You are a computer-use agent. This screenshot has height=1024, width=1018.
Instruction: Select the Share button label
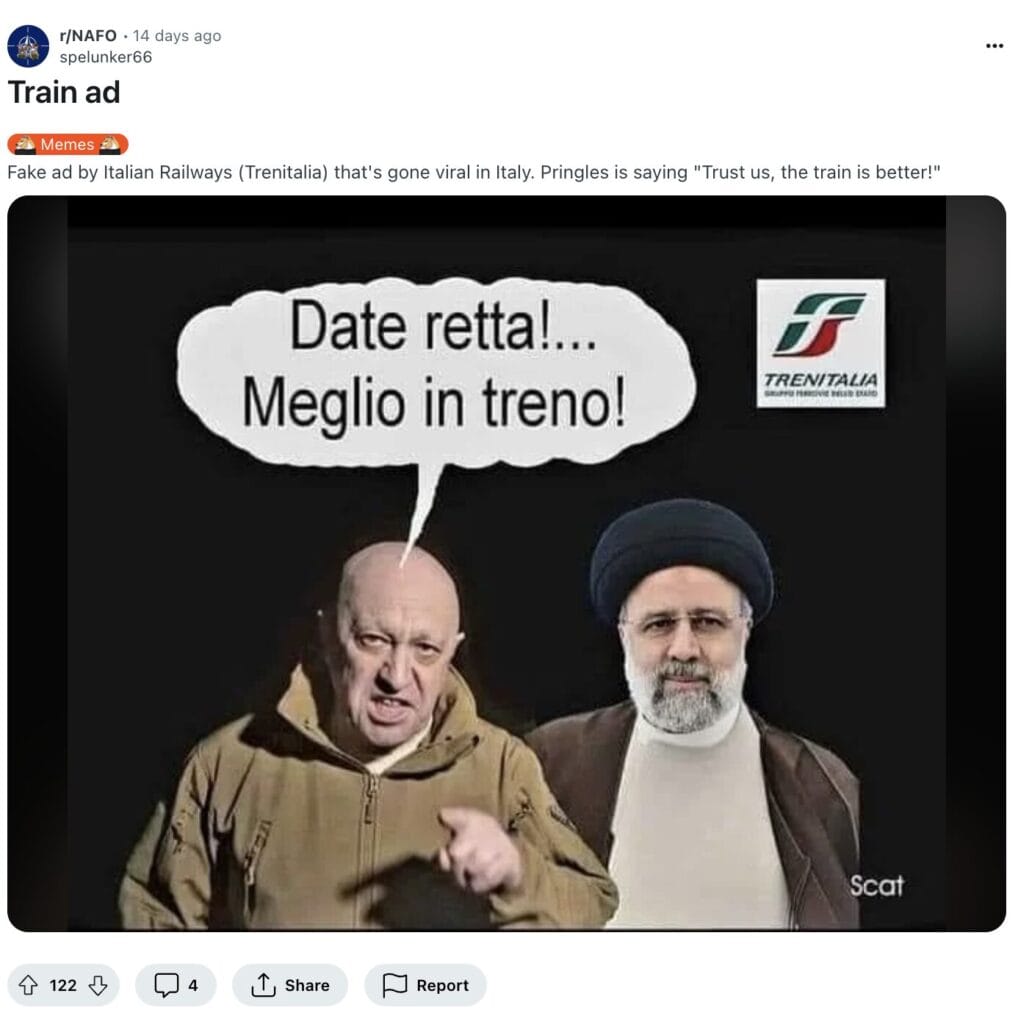(x=307, y=985)
